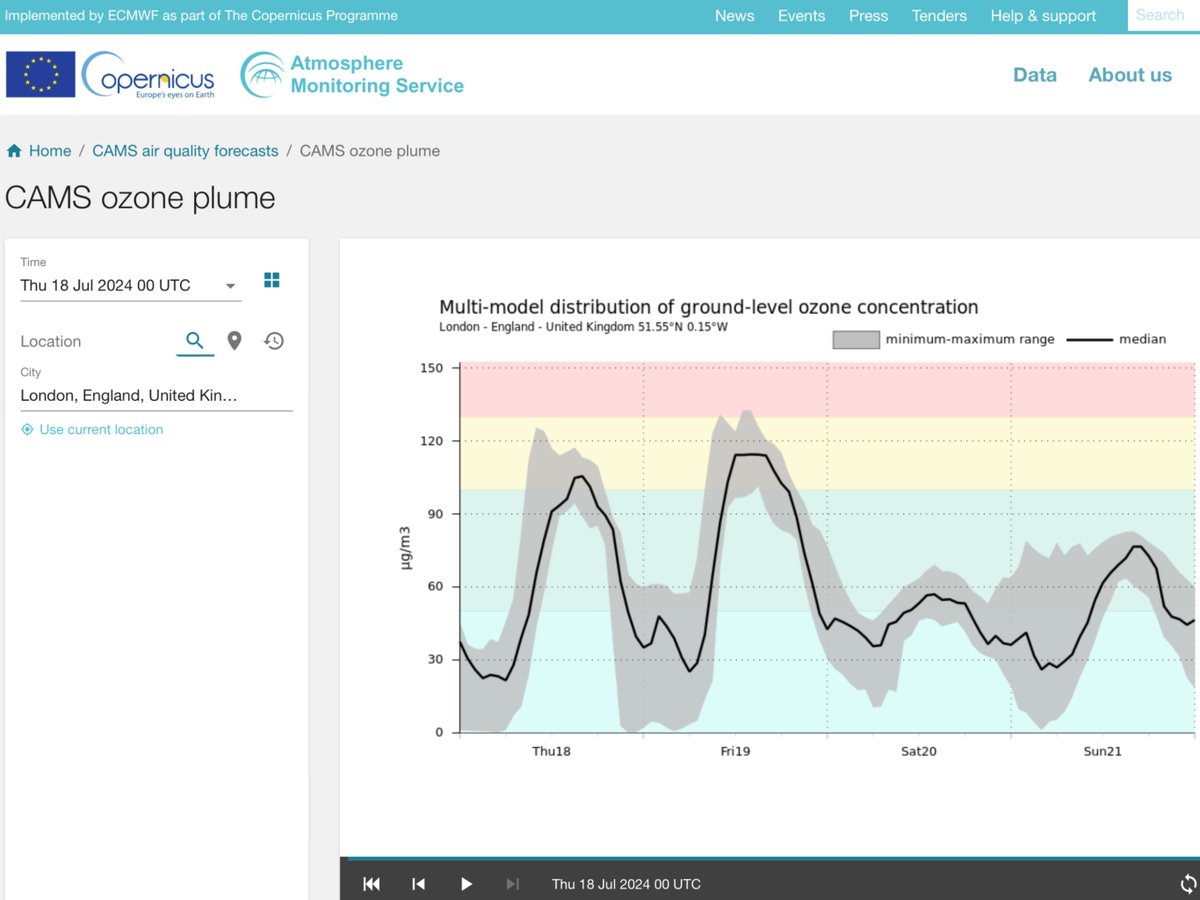Open Events in top bar

(802, 16)
